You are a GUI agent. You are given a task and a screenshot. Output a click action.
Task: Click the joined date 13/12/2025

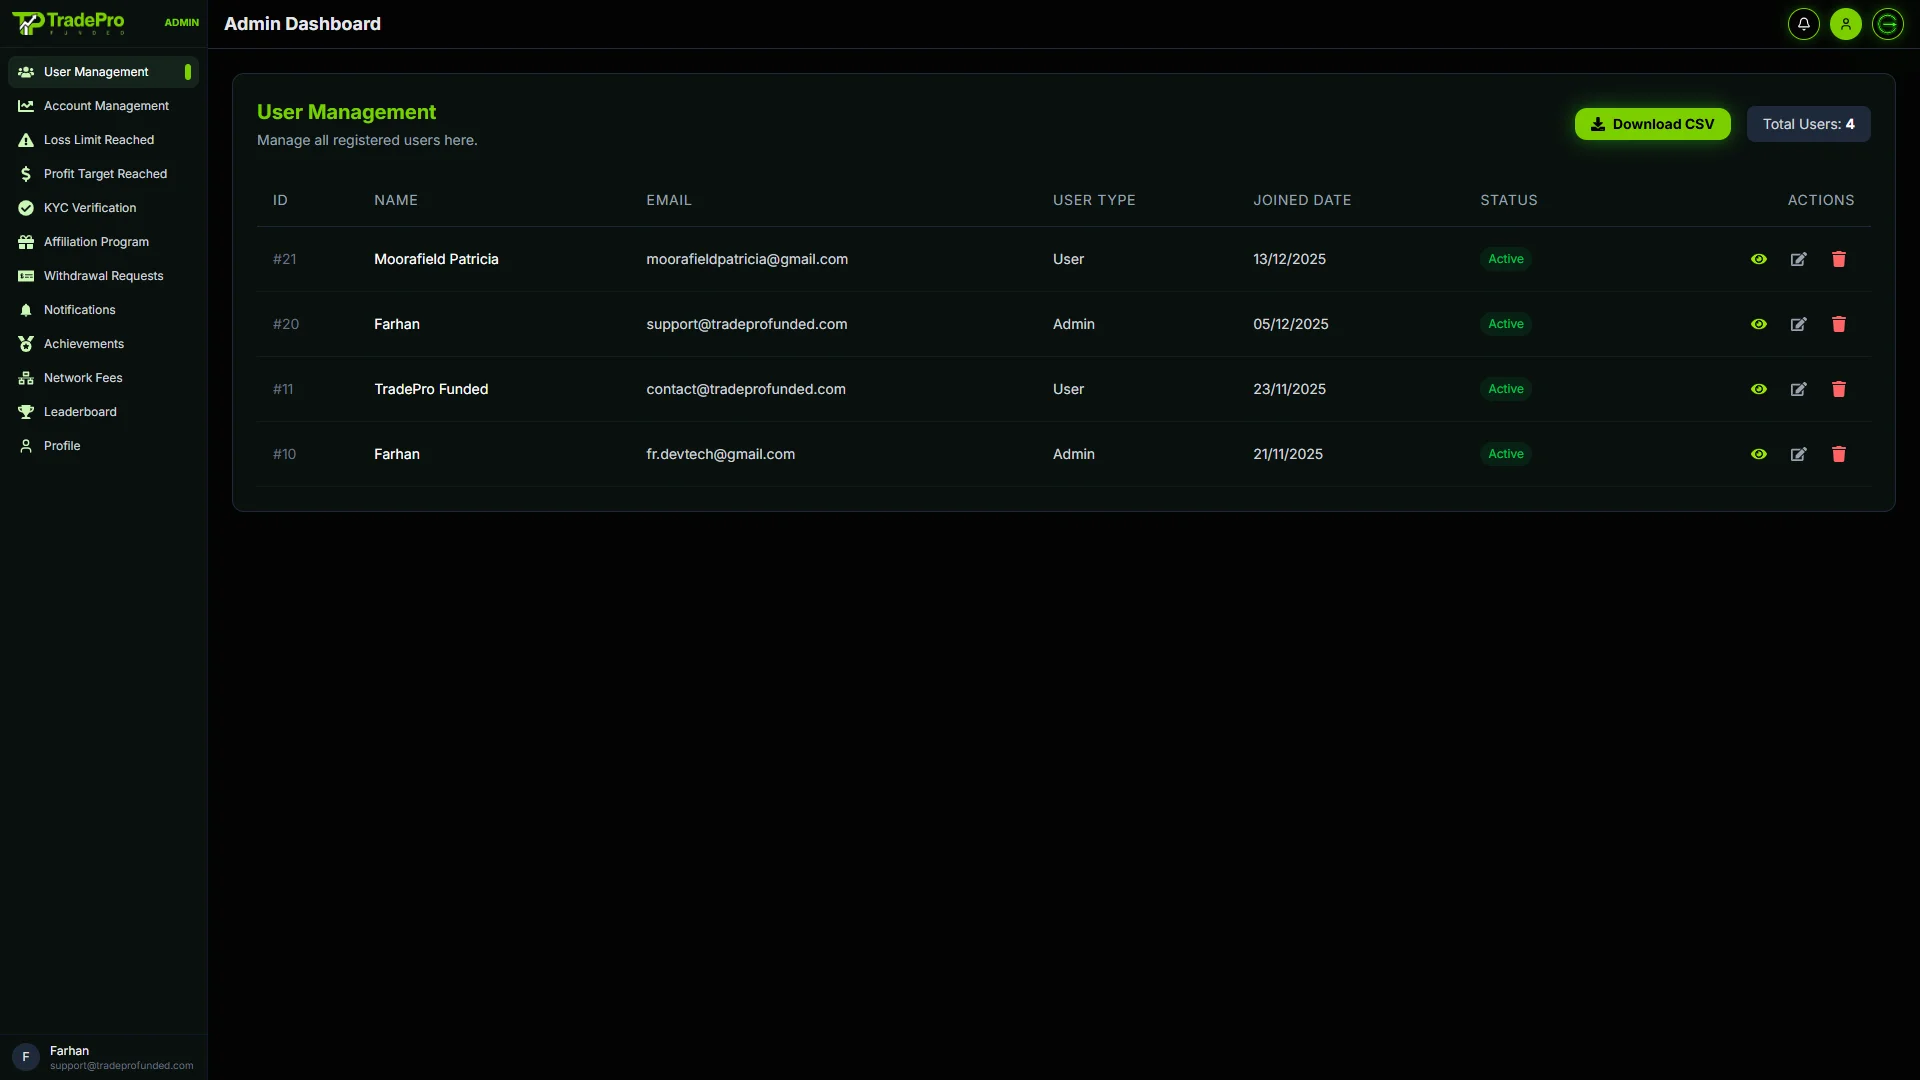(x=1289, y=259)
